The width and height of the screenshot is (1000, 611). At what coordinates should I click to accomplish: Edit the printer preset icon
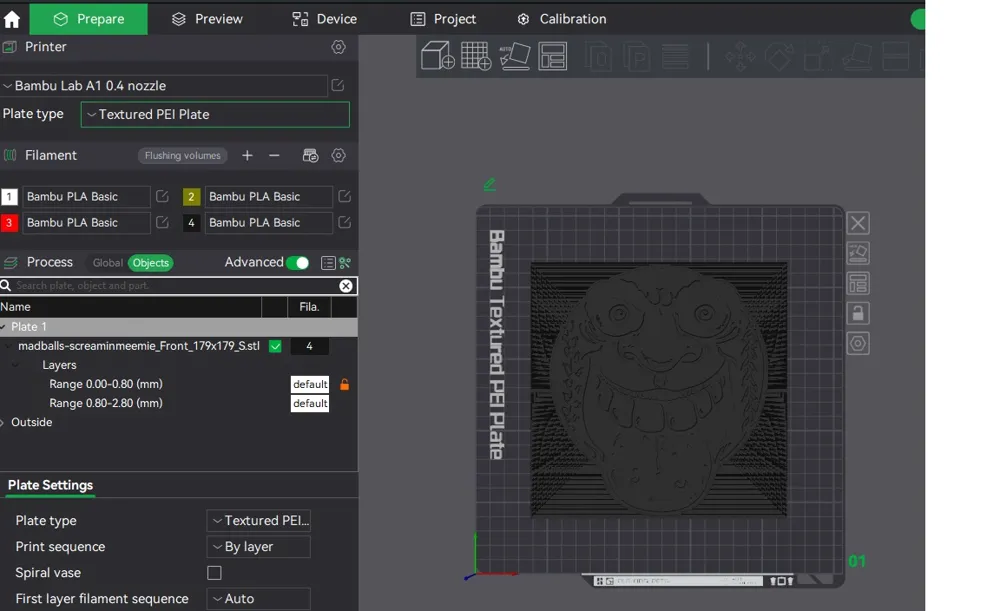coord(338,85)
